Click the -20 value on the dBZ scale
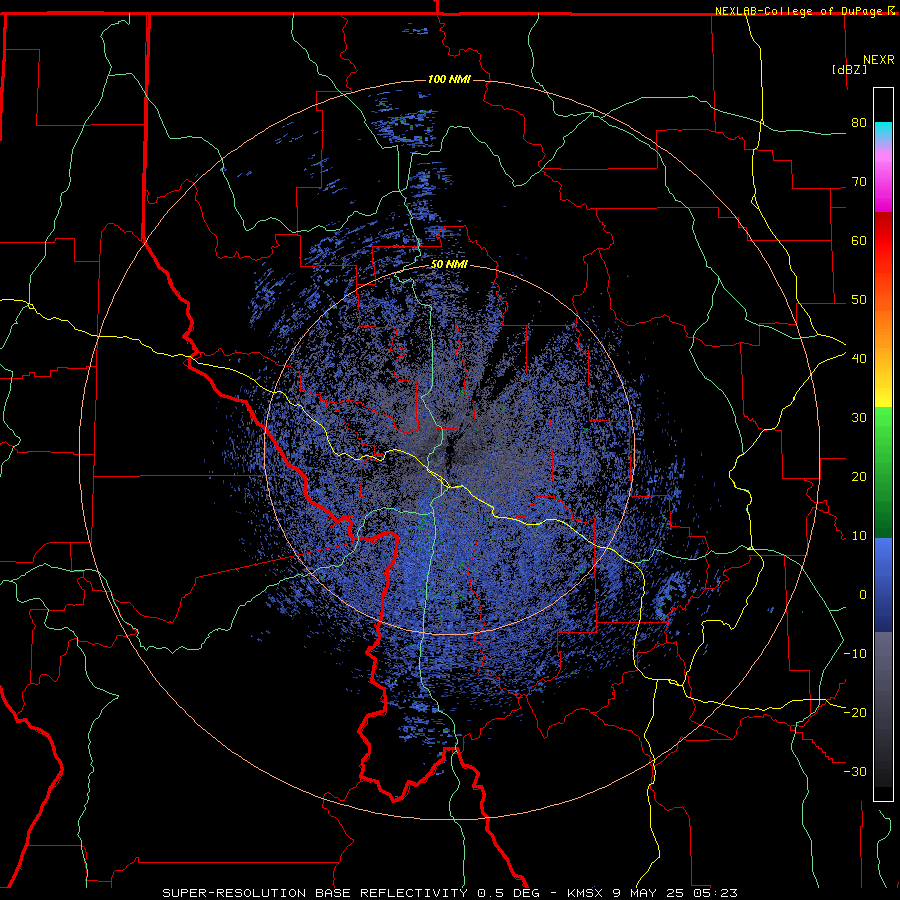Image resolution: width=900 pixels, height=900 pixels. 855,713
